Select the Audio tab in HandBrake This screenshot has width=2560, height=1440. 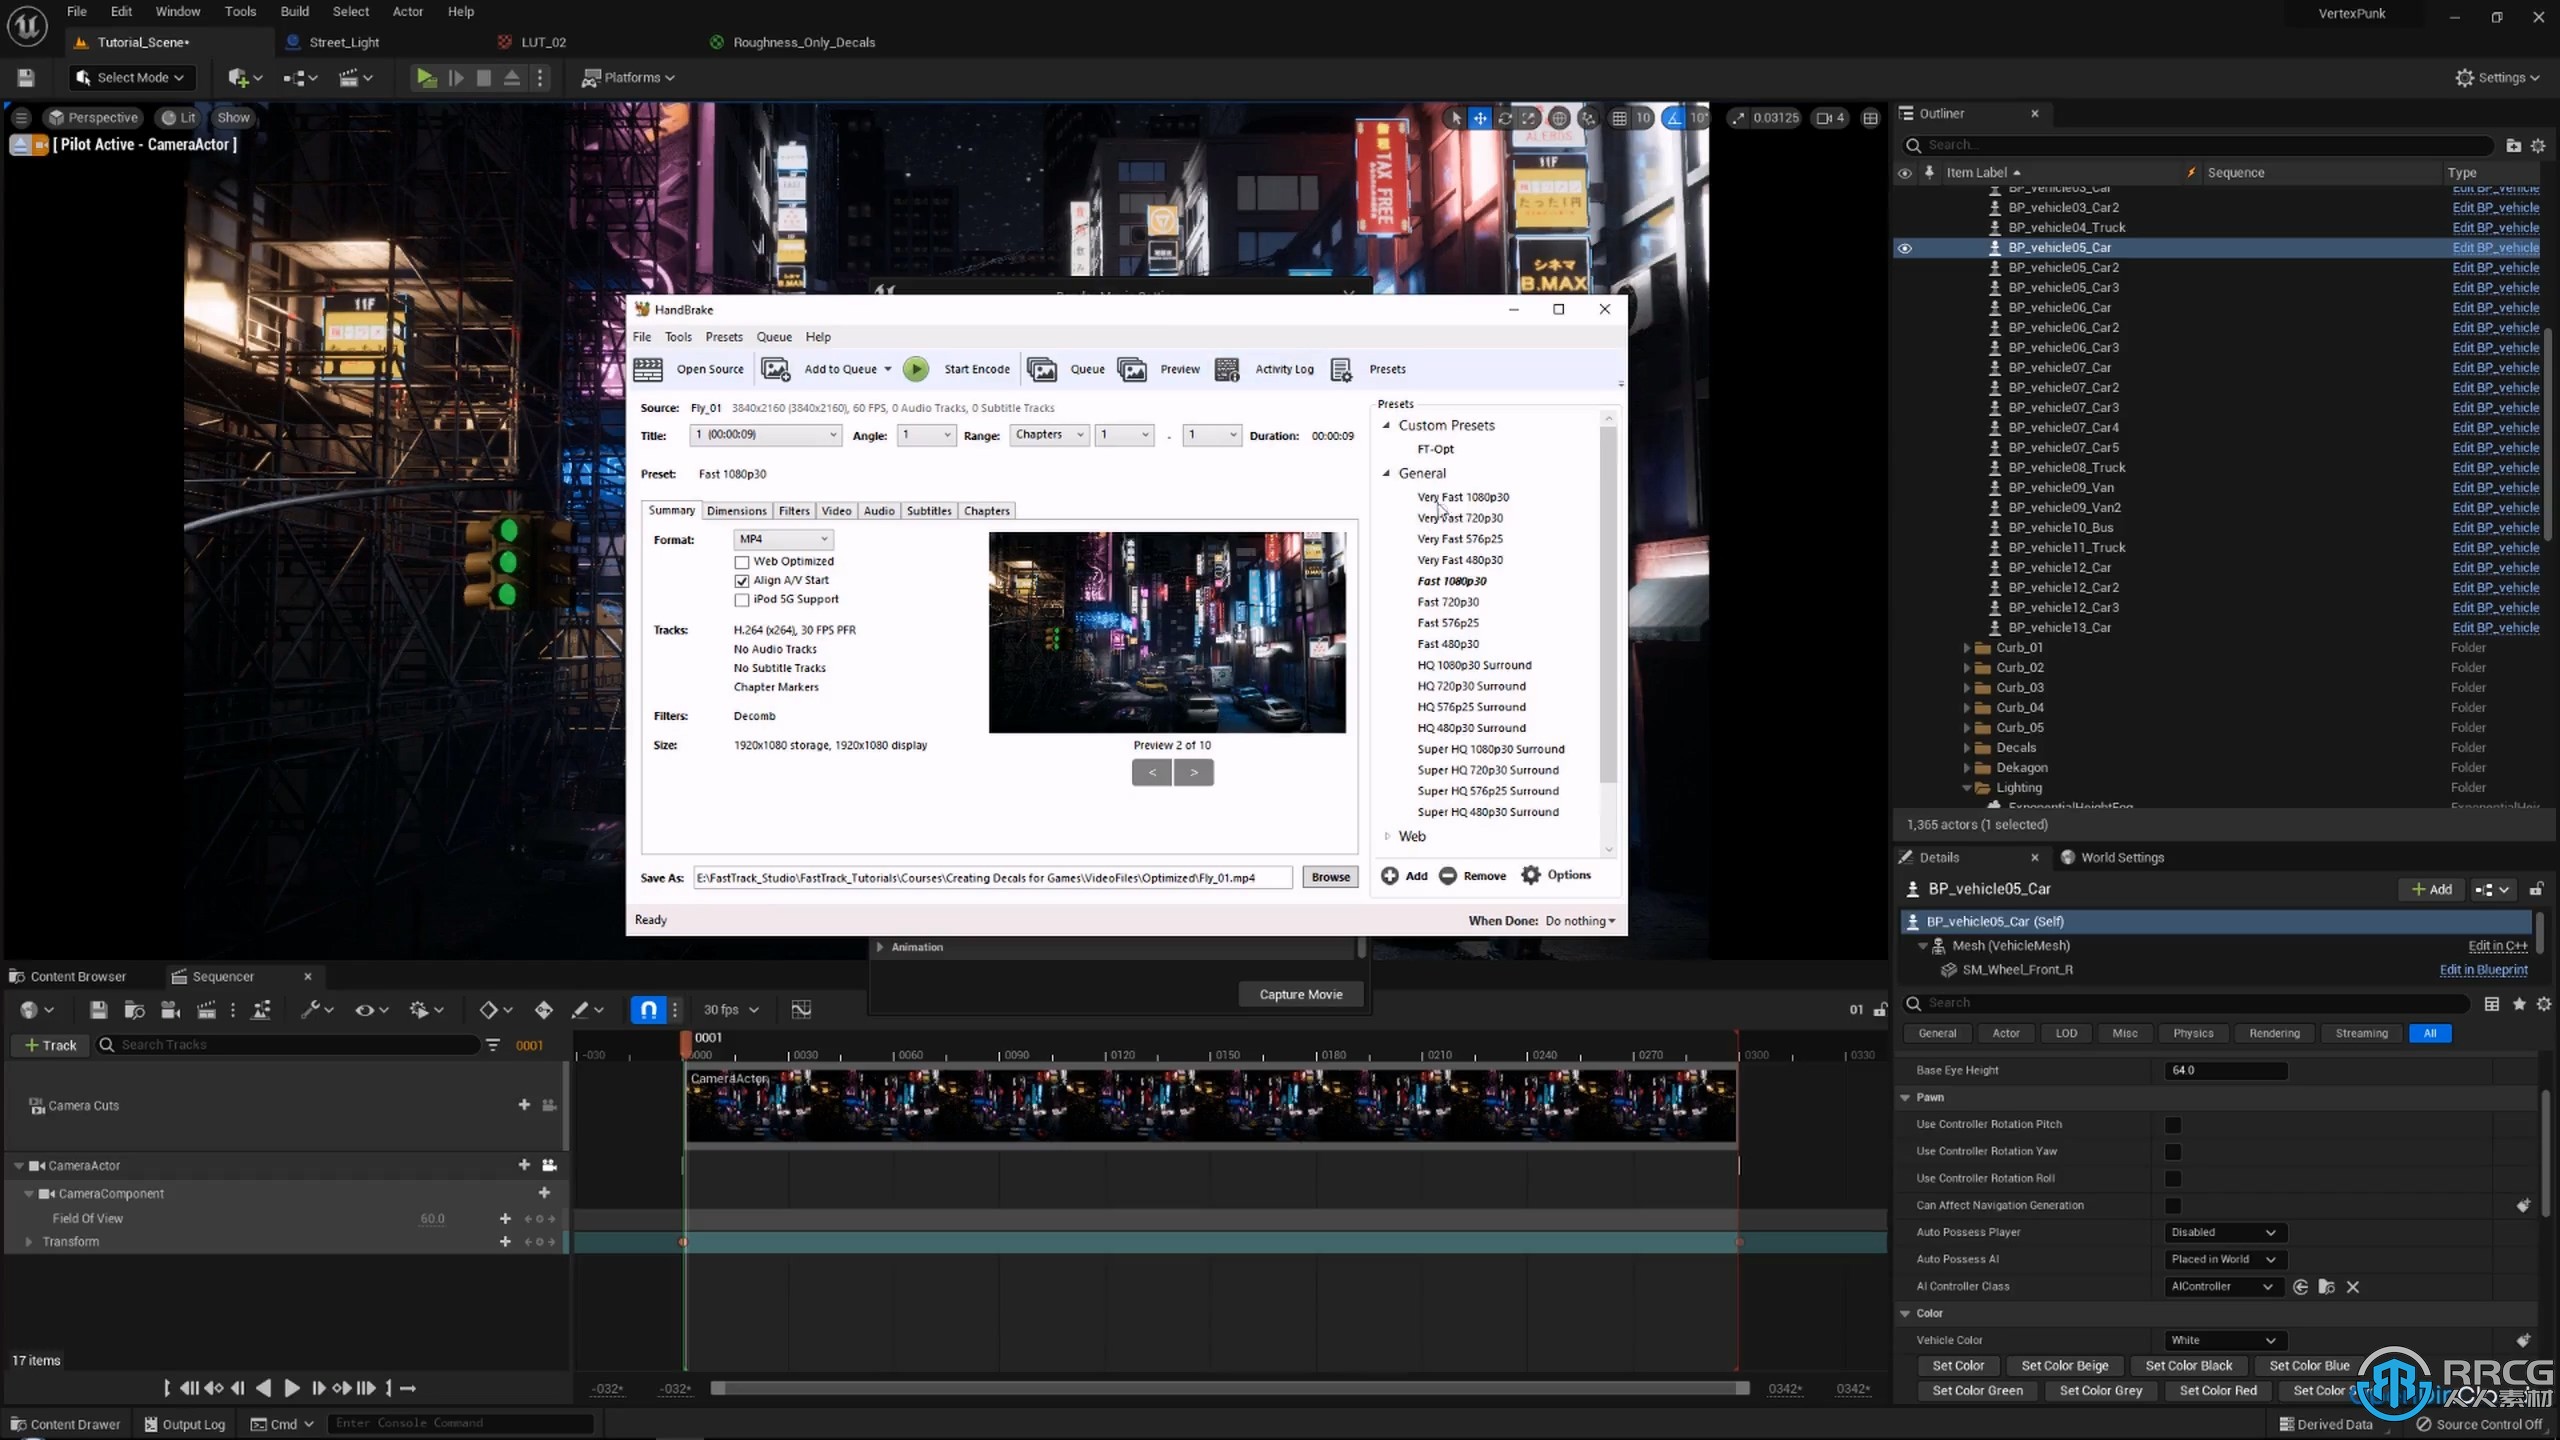877,510
